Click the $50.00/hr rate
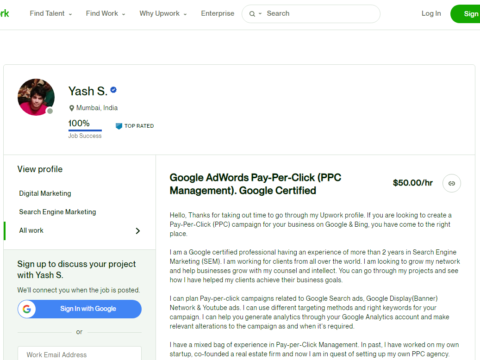Viewport: 480px width, 360px height. 412,183
